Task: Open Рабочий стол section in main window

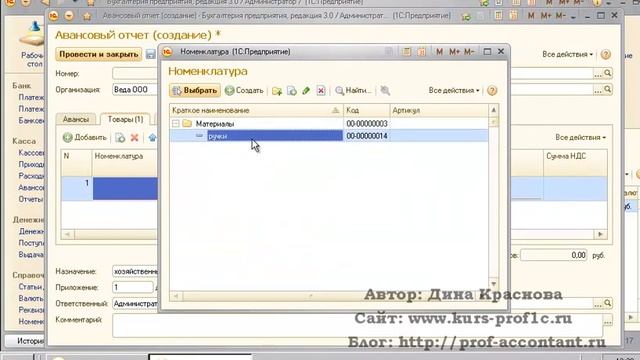Action: [x=33, y=45]
